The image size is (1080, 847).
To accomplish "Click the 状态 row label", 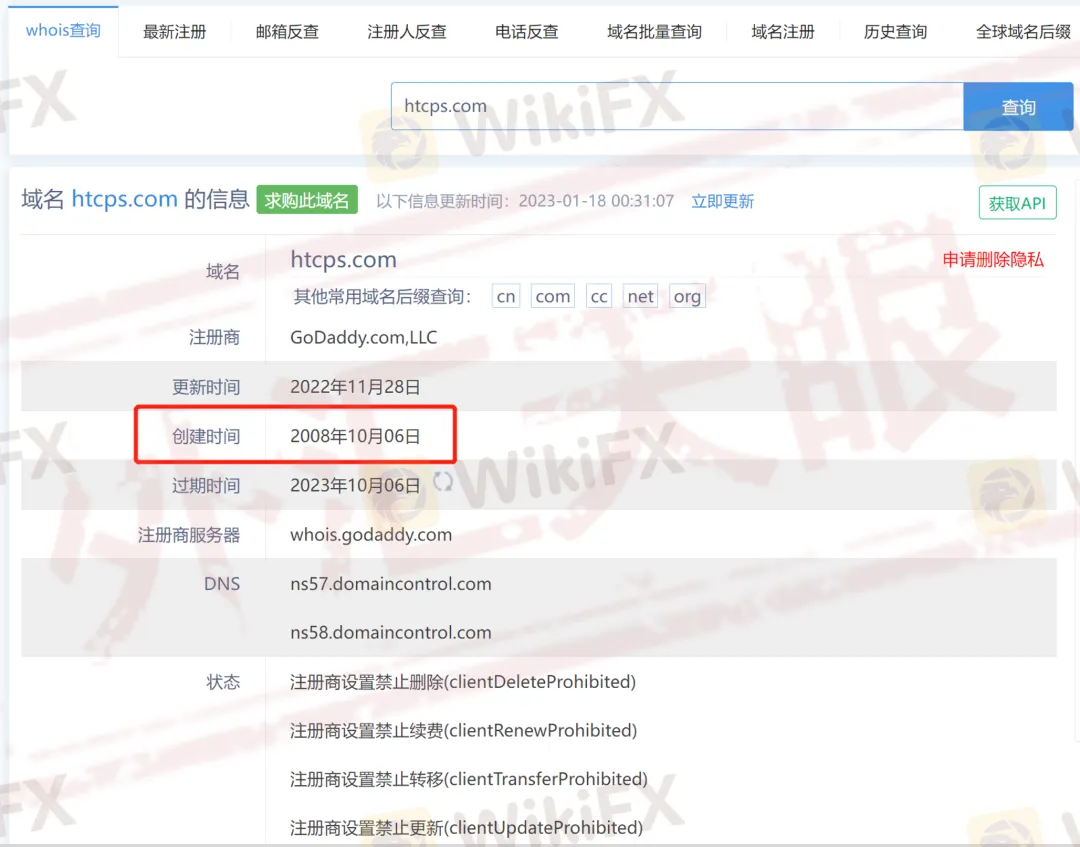I will click(x=223, y=682).
